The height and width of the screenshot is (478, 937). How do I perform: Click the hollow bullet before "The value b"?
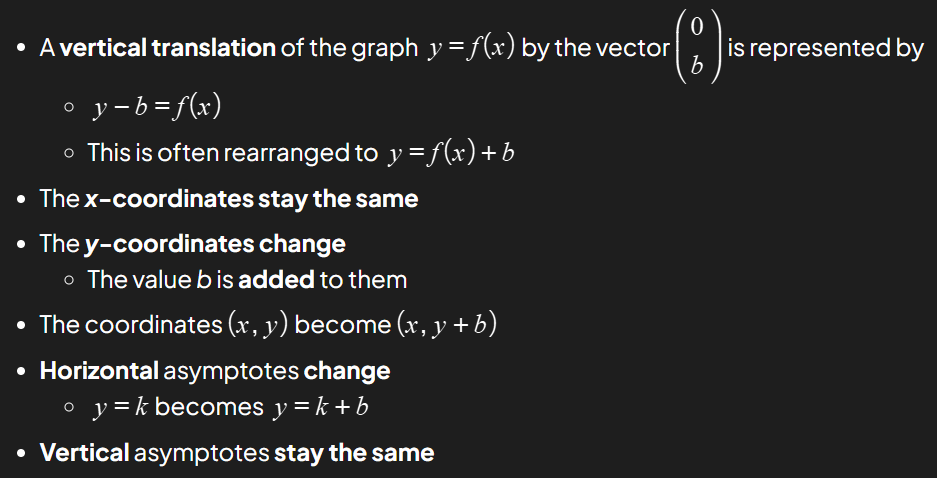pyautogui.click(x=68, y=281)
